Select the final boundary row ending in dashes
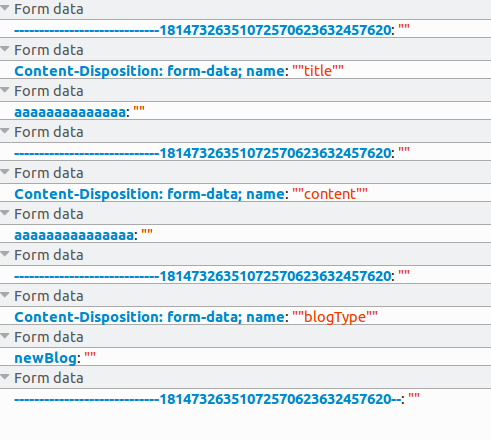491x440 pixels. coord(245,399)
